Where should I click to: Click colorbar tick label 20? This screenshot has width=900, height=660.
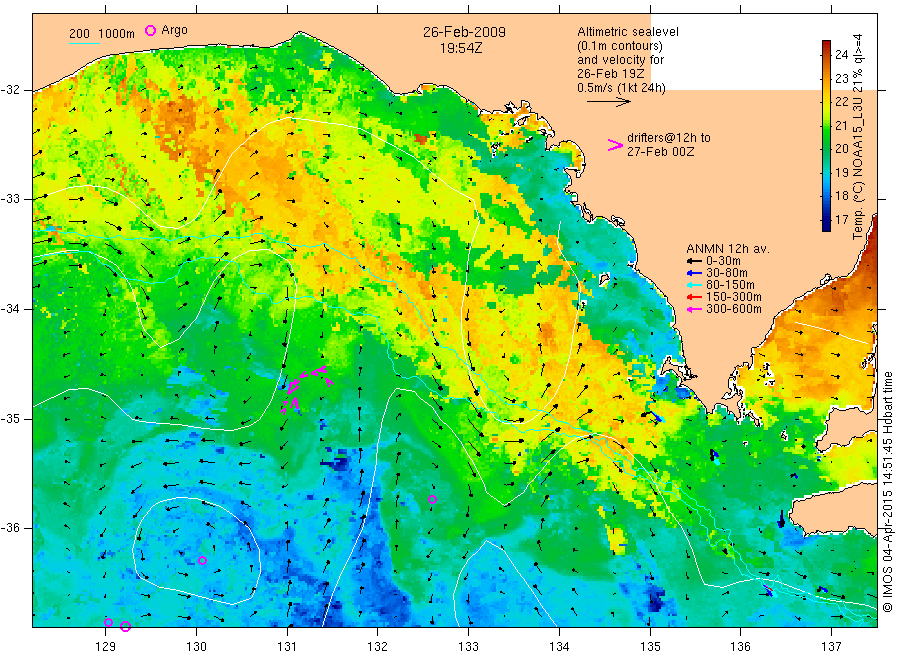pyautogui.click(x=841, y=149)
